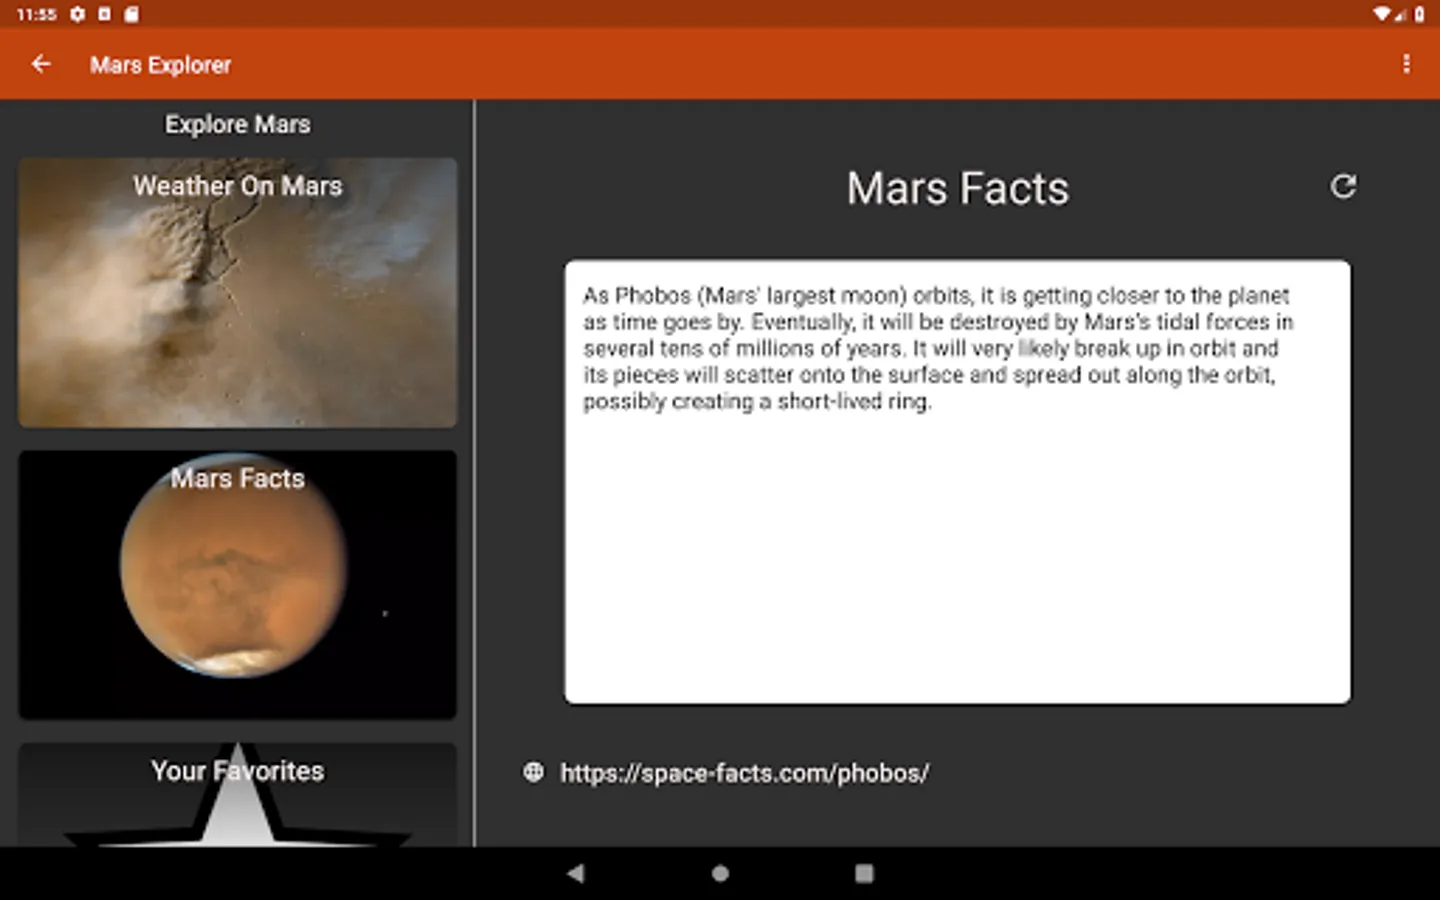Image resolution: width=1440 pixels, height=900 pixels.
Task: Click the Wi-Fi status icon
Action: coord(1382,14)
